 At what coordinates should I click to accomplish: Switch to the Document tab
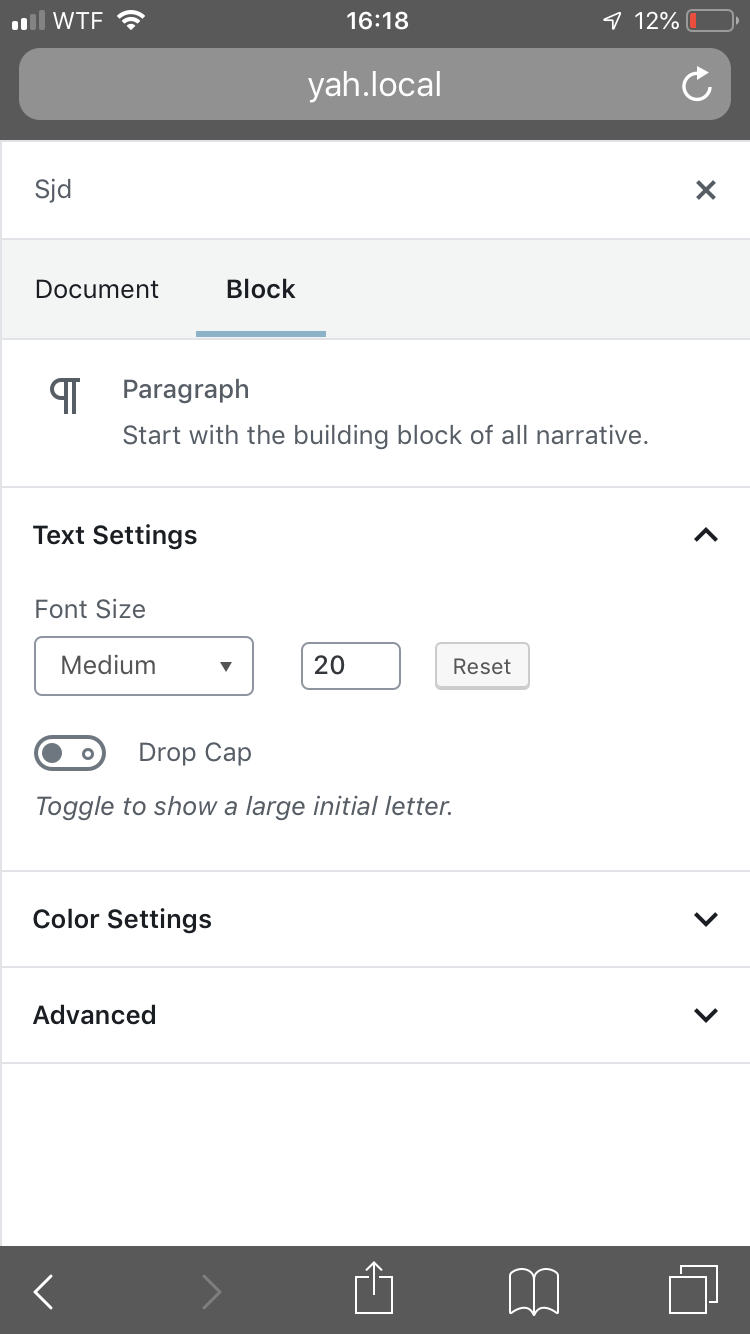coord(97,289)
